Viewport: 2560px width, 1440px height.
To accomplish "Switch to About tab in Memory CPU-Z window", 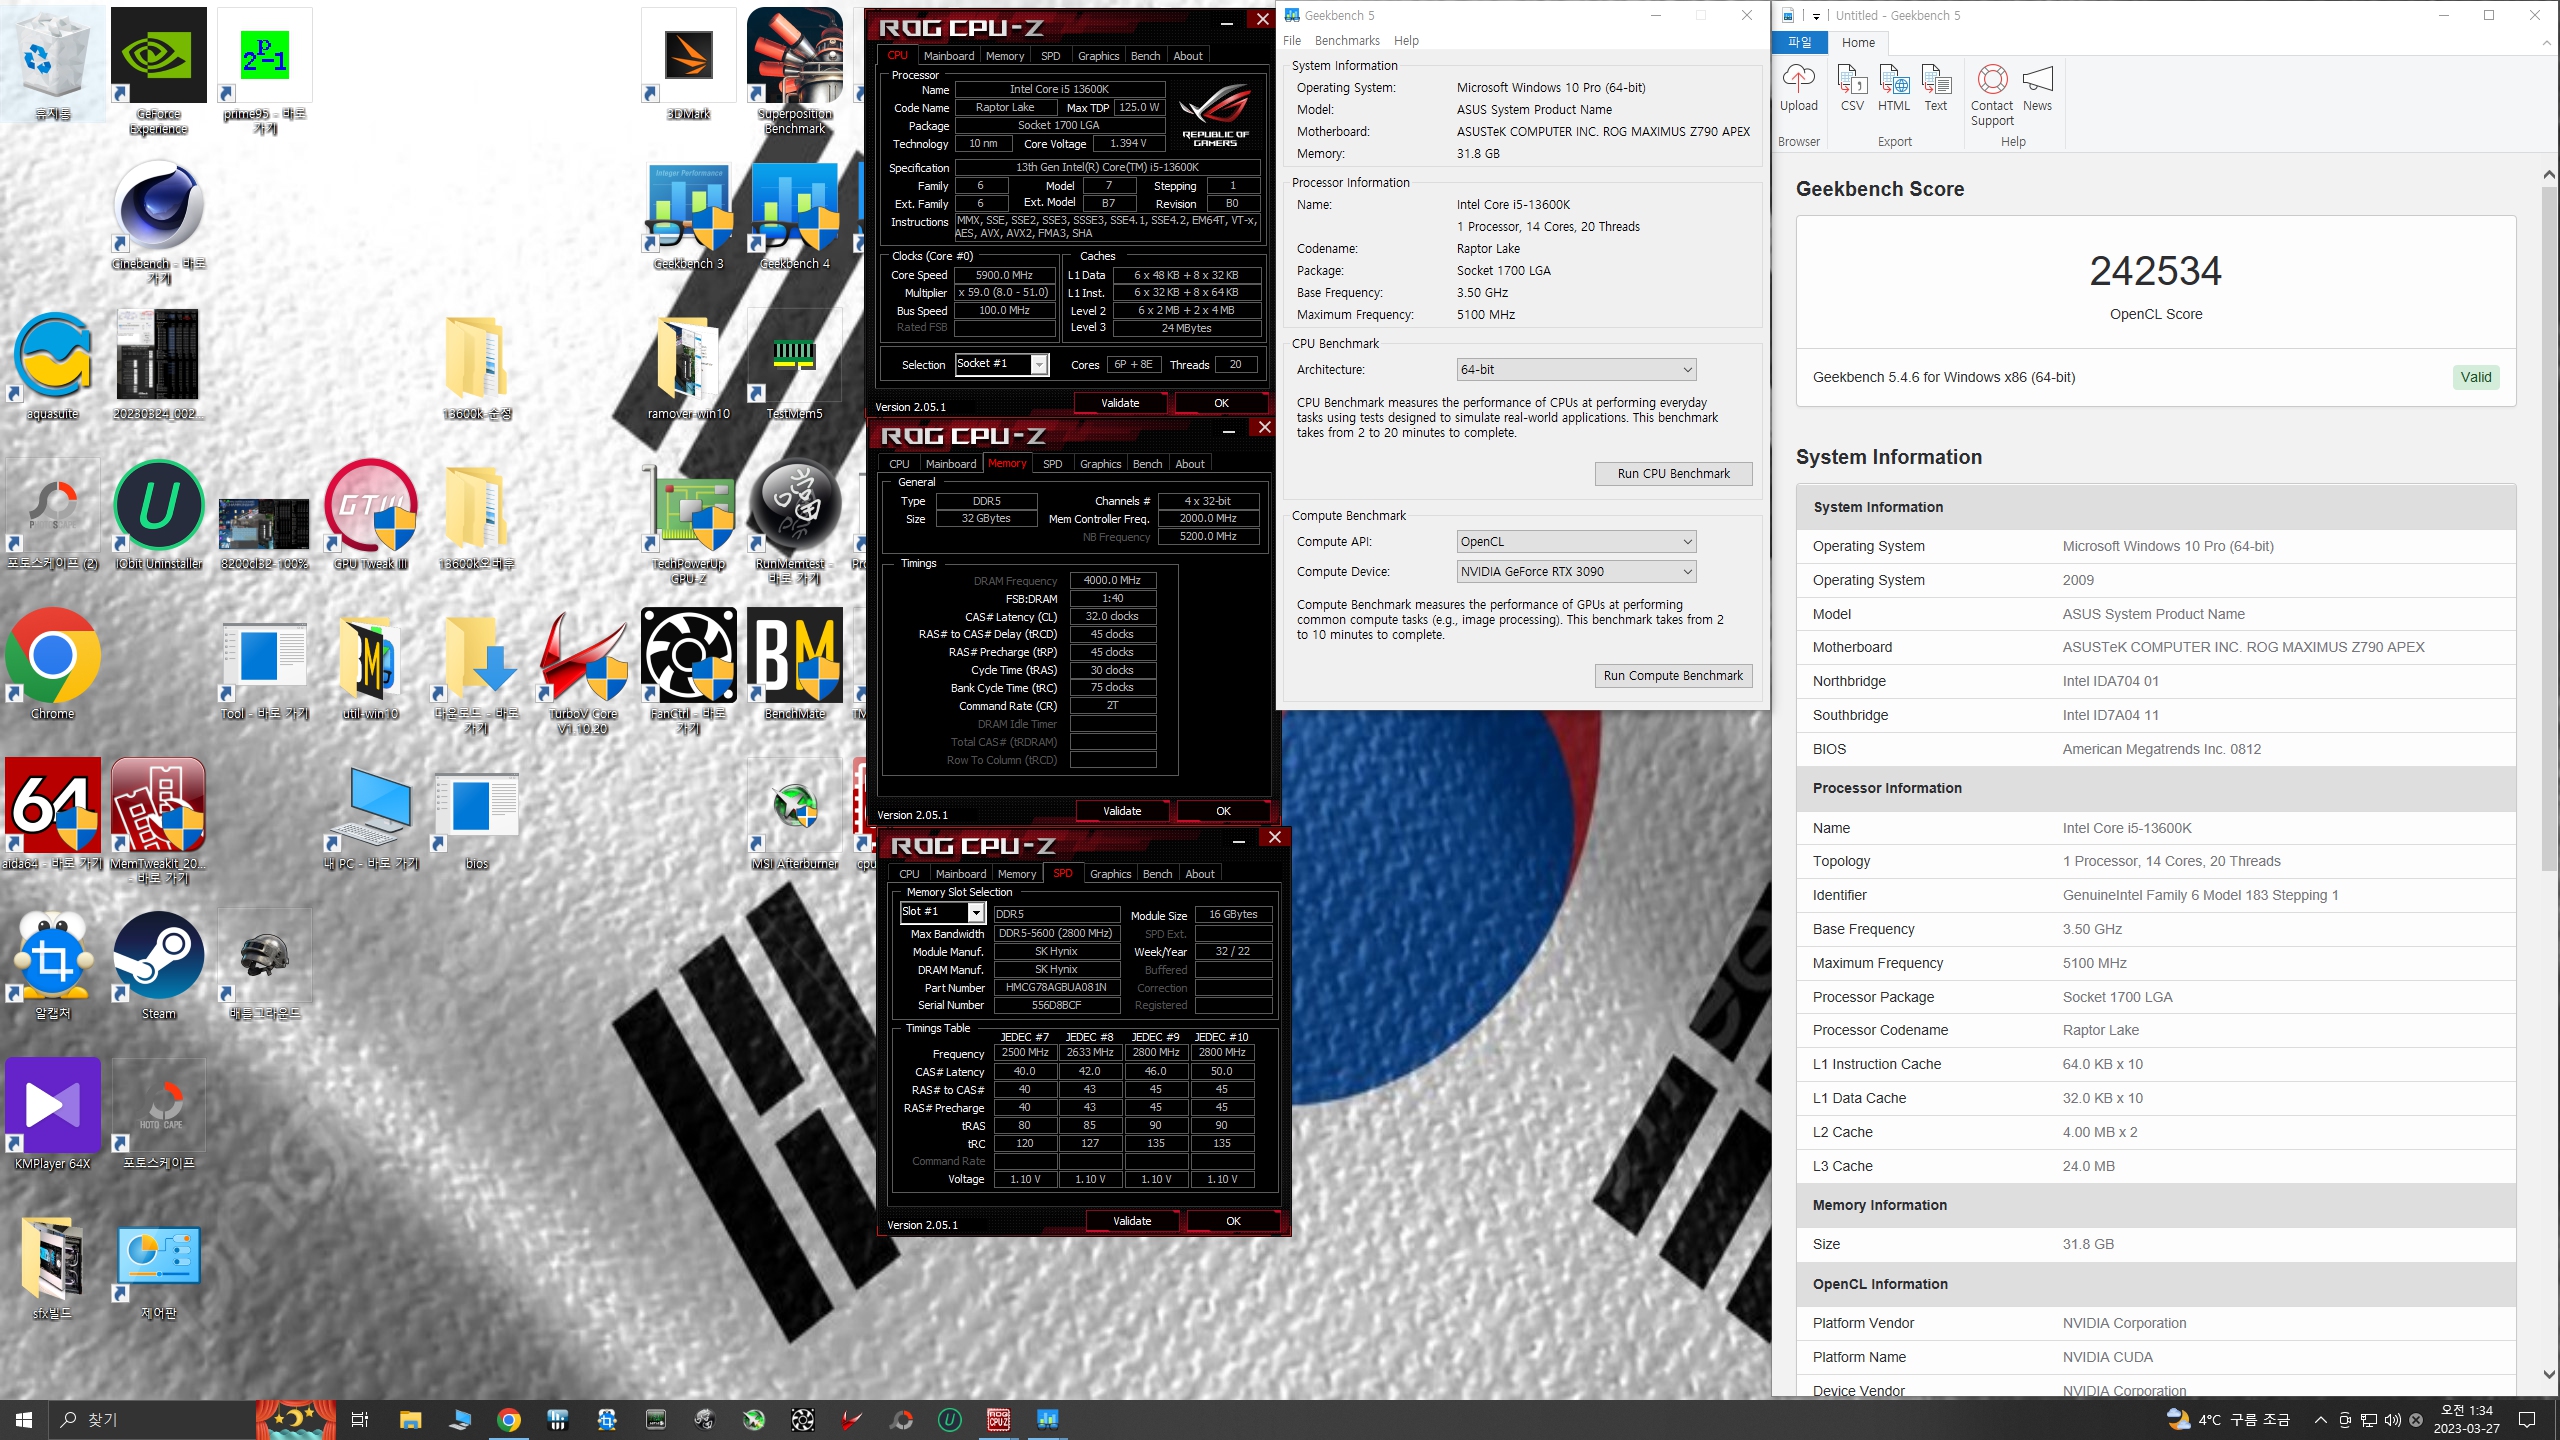I will tap(1189, 464).
